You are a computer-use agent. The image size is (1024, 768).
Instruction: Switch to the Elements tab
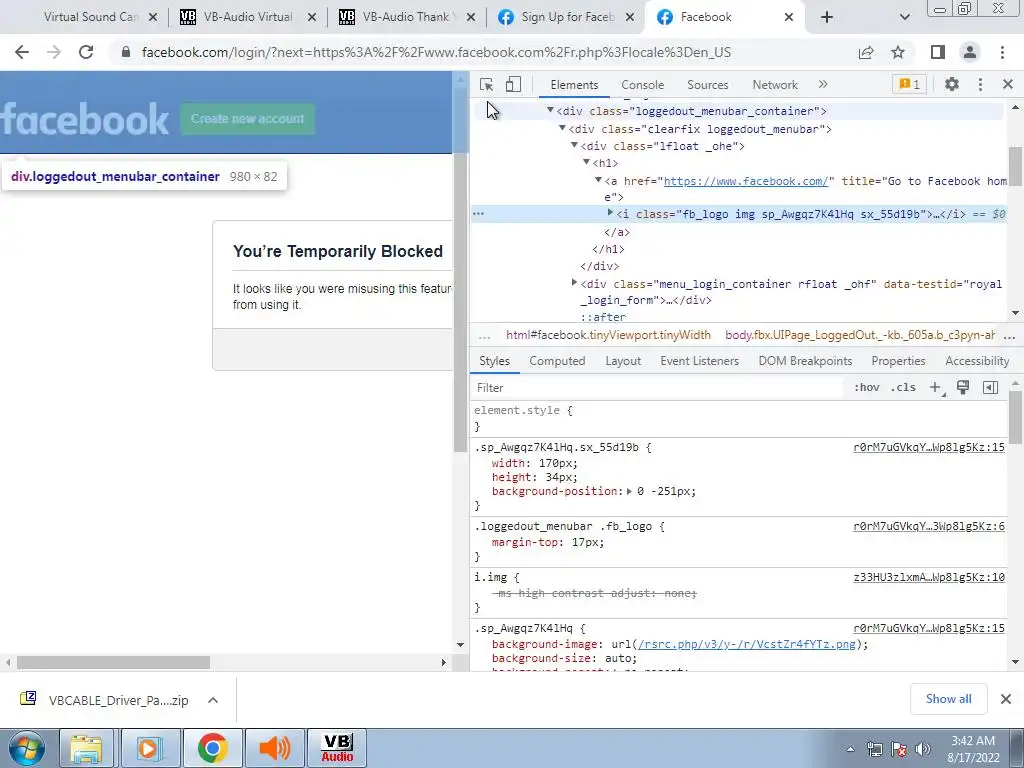(574, 85)
